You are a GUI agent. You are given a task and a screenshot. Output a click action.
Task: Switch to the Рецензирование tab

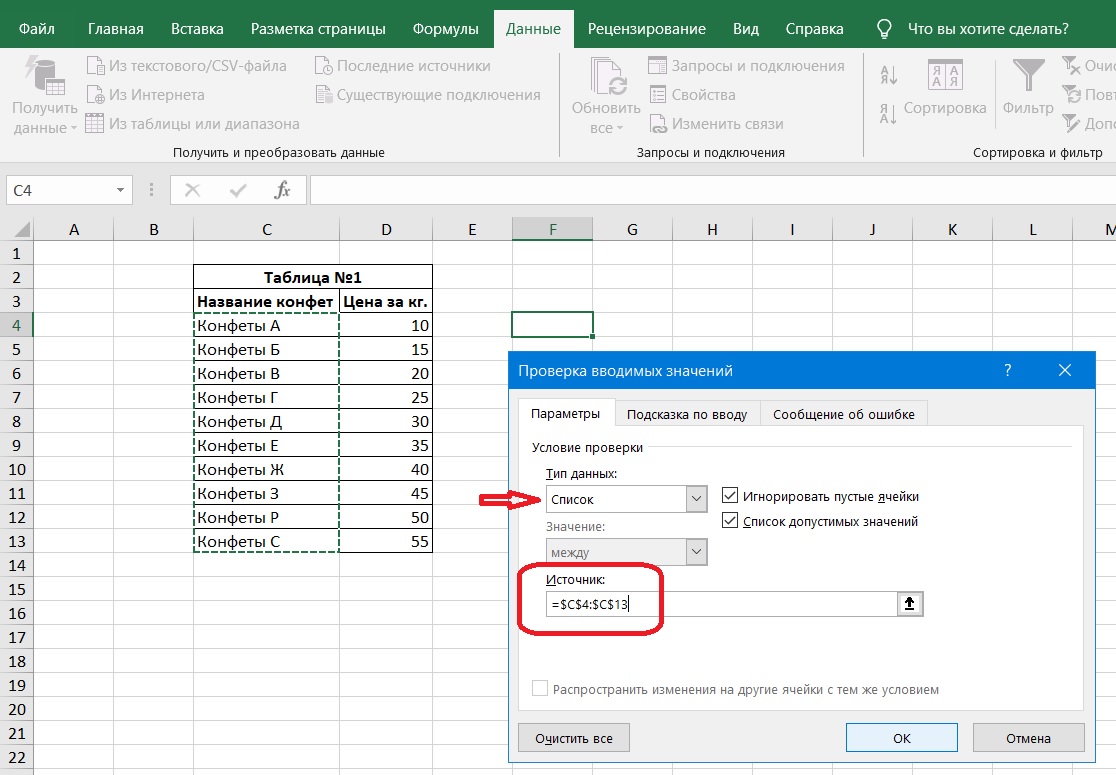click(646, 28)
